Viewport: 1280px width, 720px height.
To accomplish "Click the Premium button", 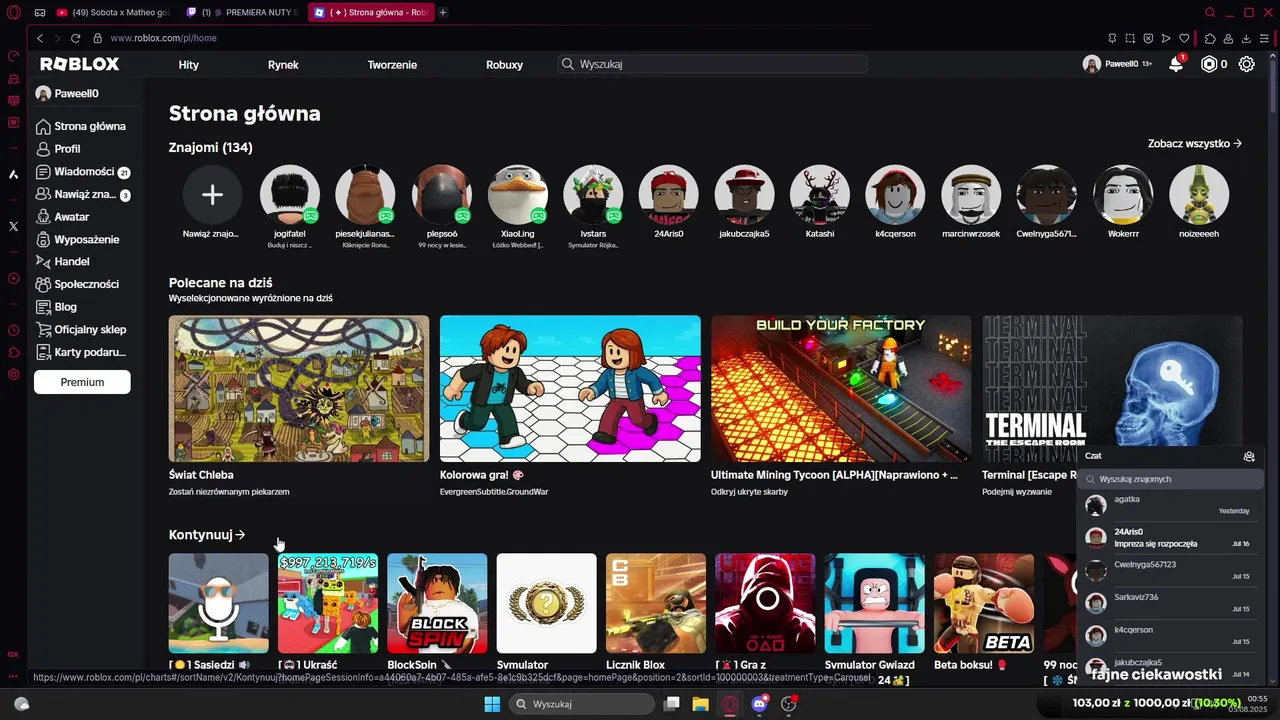I will (x=82, y=382).
